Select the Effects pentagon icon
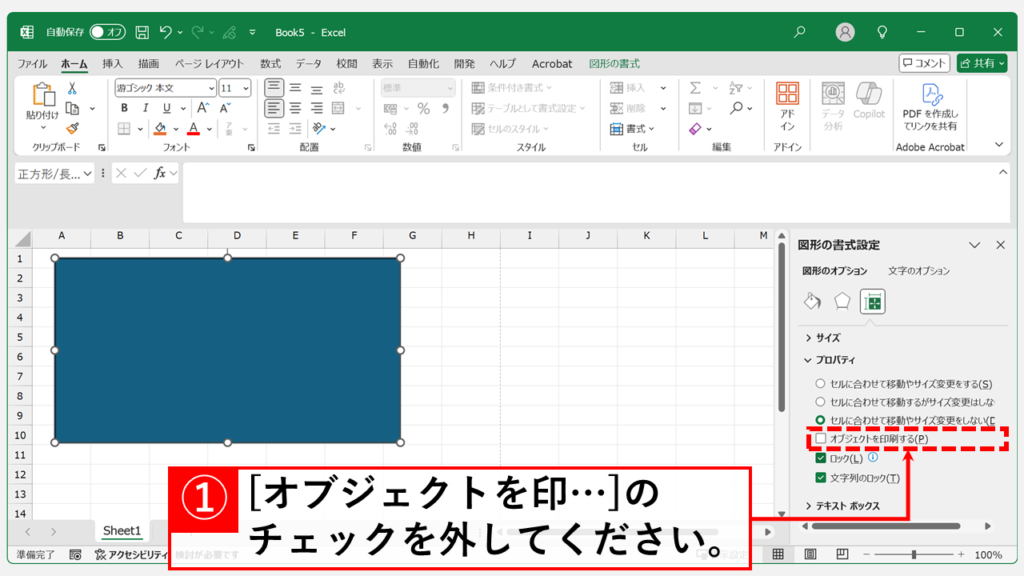Image resolution: width=1024 pixels, height=576 pixels. tap(842, 301)
